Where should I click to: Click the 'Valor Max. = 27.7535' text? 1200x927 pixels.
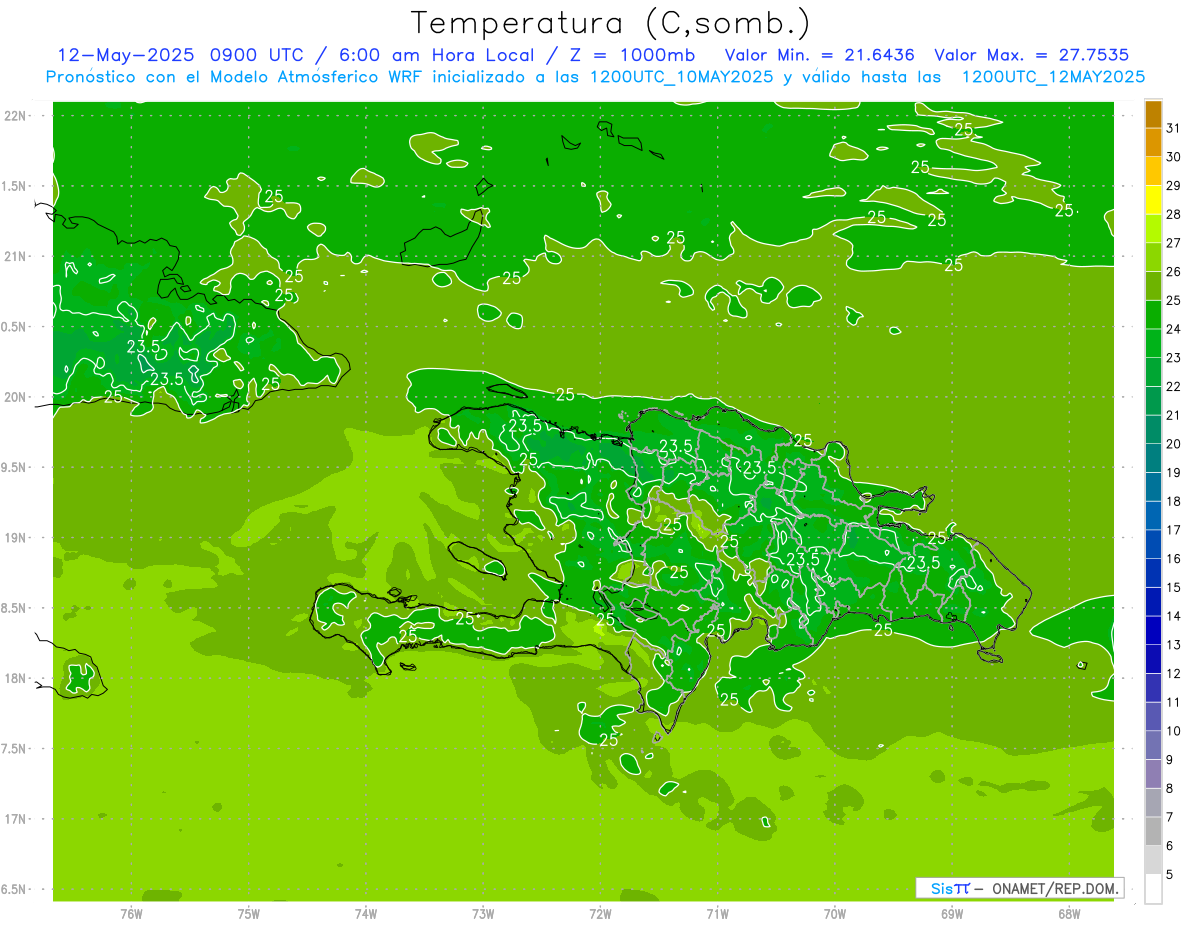coord(1033,55)
